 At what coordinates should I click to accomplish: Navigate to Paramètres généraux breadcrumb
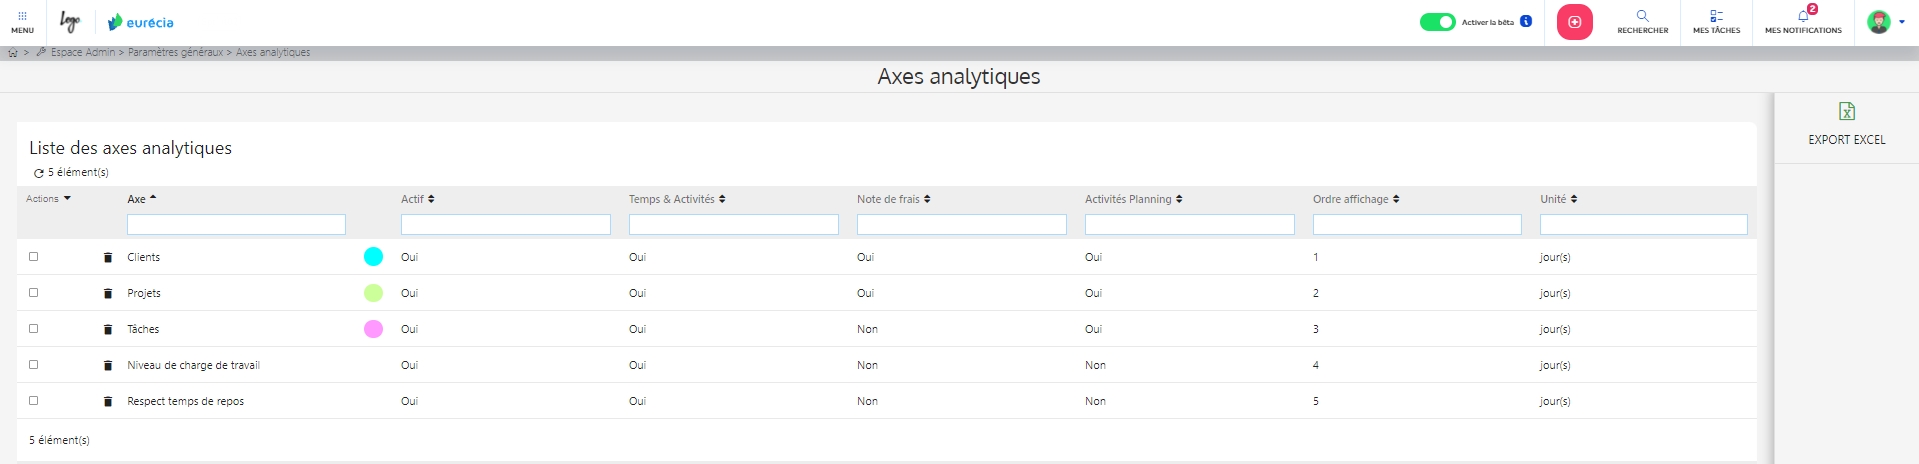(x=175, y=53)
